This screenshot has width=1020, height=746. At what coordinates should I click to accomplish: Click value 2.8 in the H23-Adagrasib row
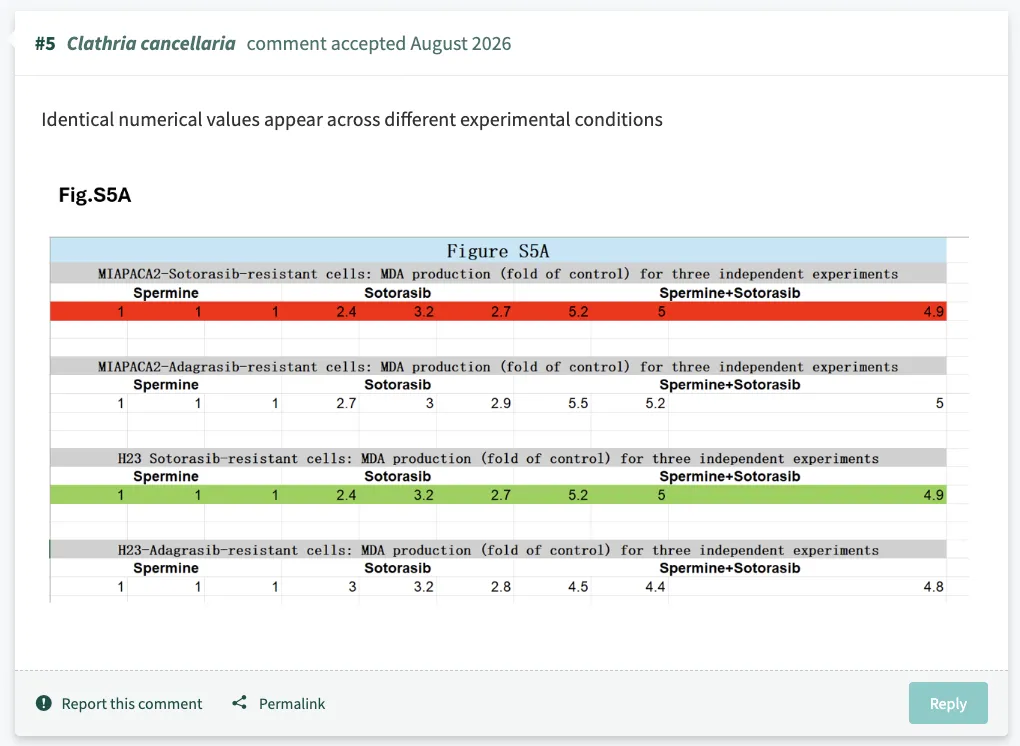[500, 587]
